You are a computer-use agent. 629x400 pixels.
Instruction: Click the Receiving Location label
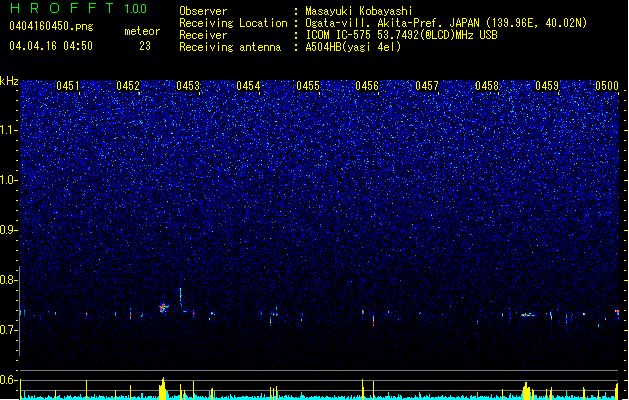click(x=233, y=23)
